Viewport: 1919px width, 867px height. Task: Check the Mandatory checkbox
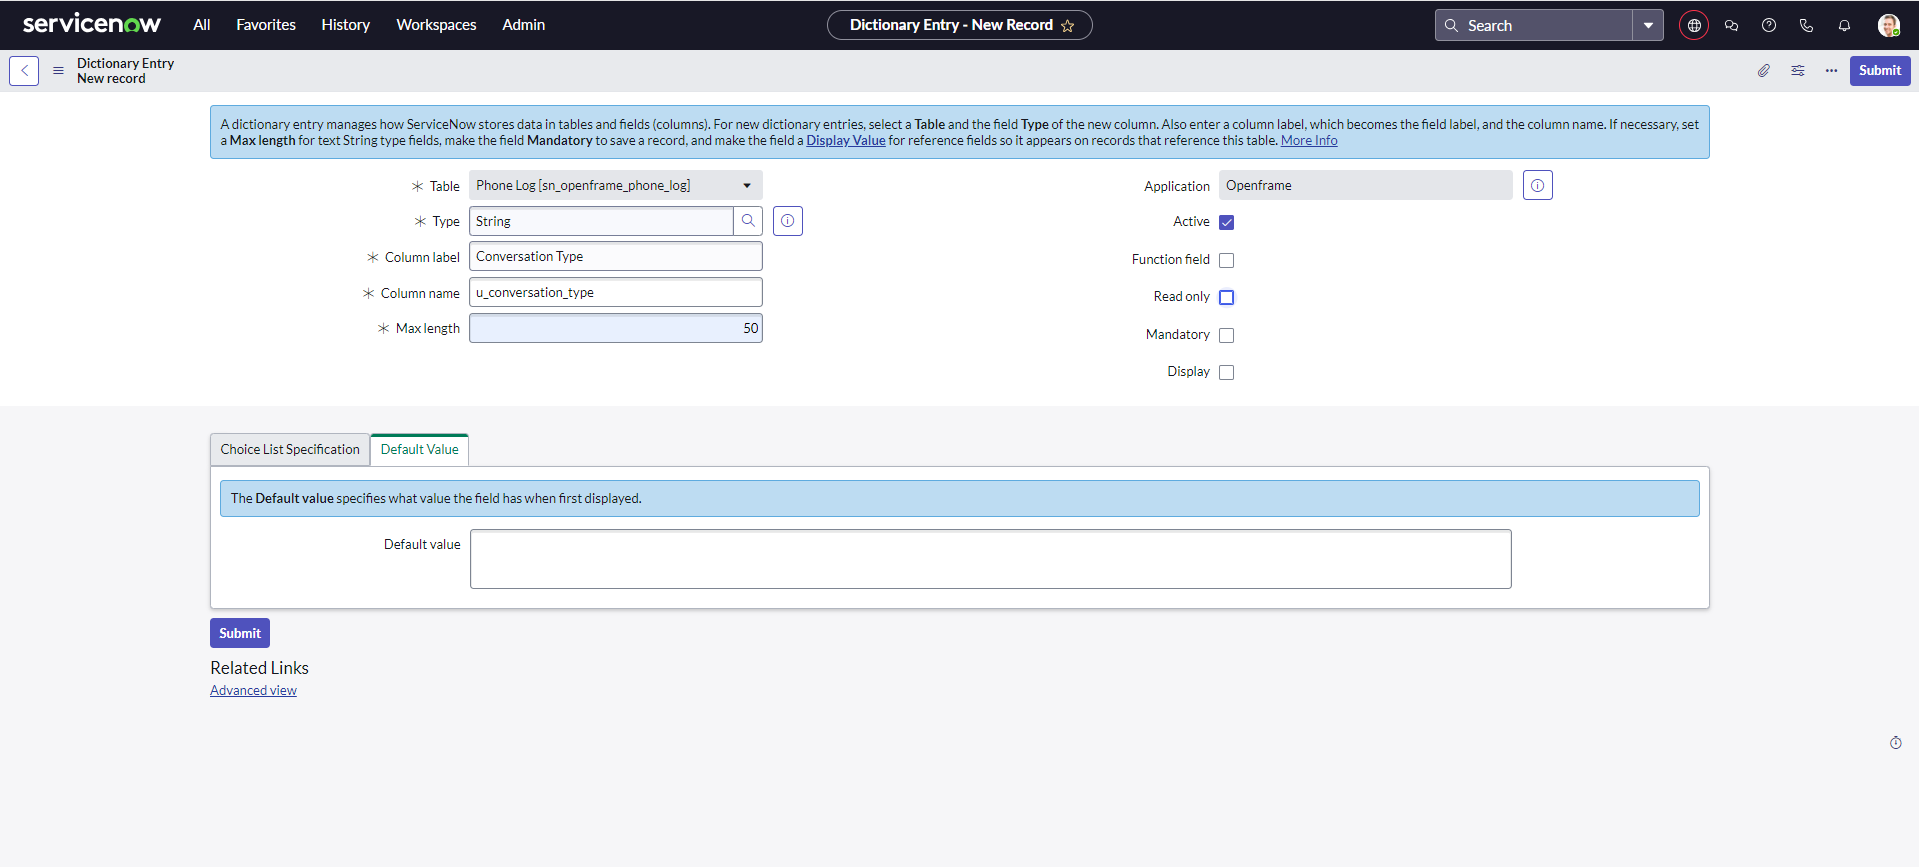[x=1227, y=335]
